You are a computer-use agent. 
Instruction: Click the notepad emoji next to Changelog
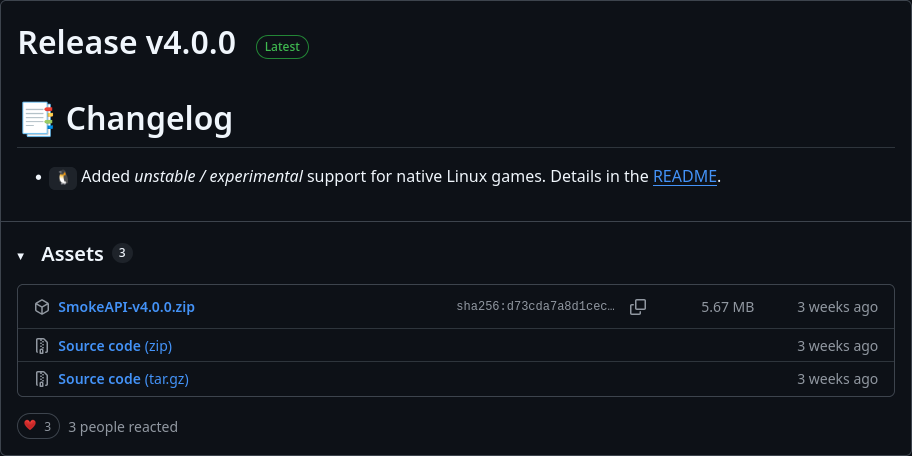tap(37, 119)
